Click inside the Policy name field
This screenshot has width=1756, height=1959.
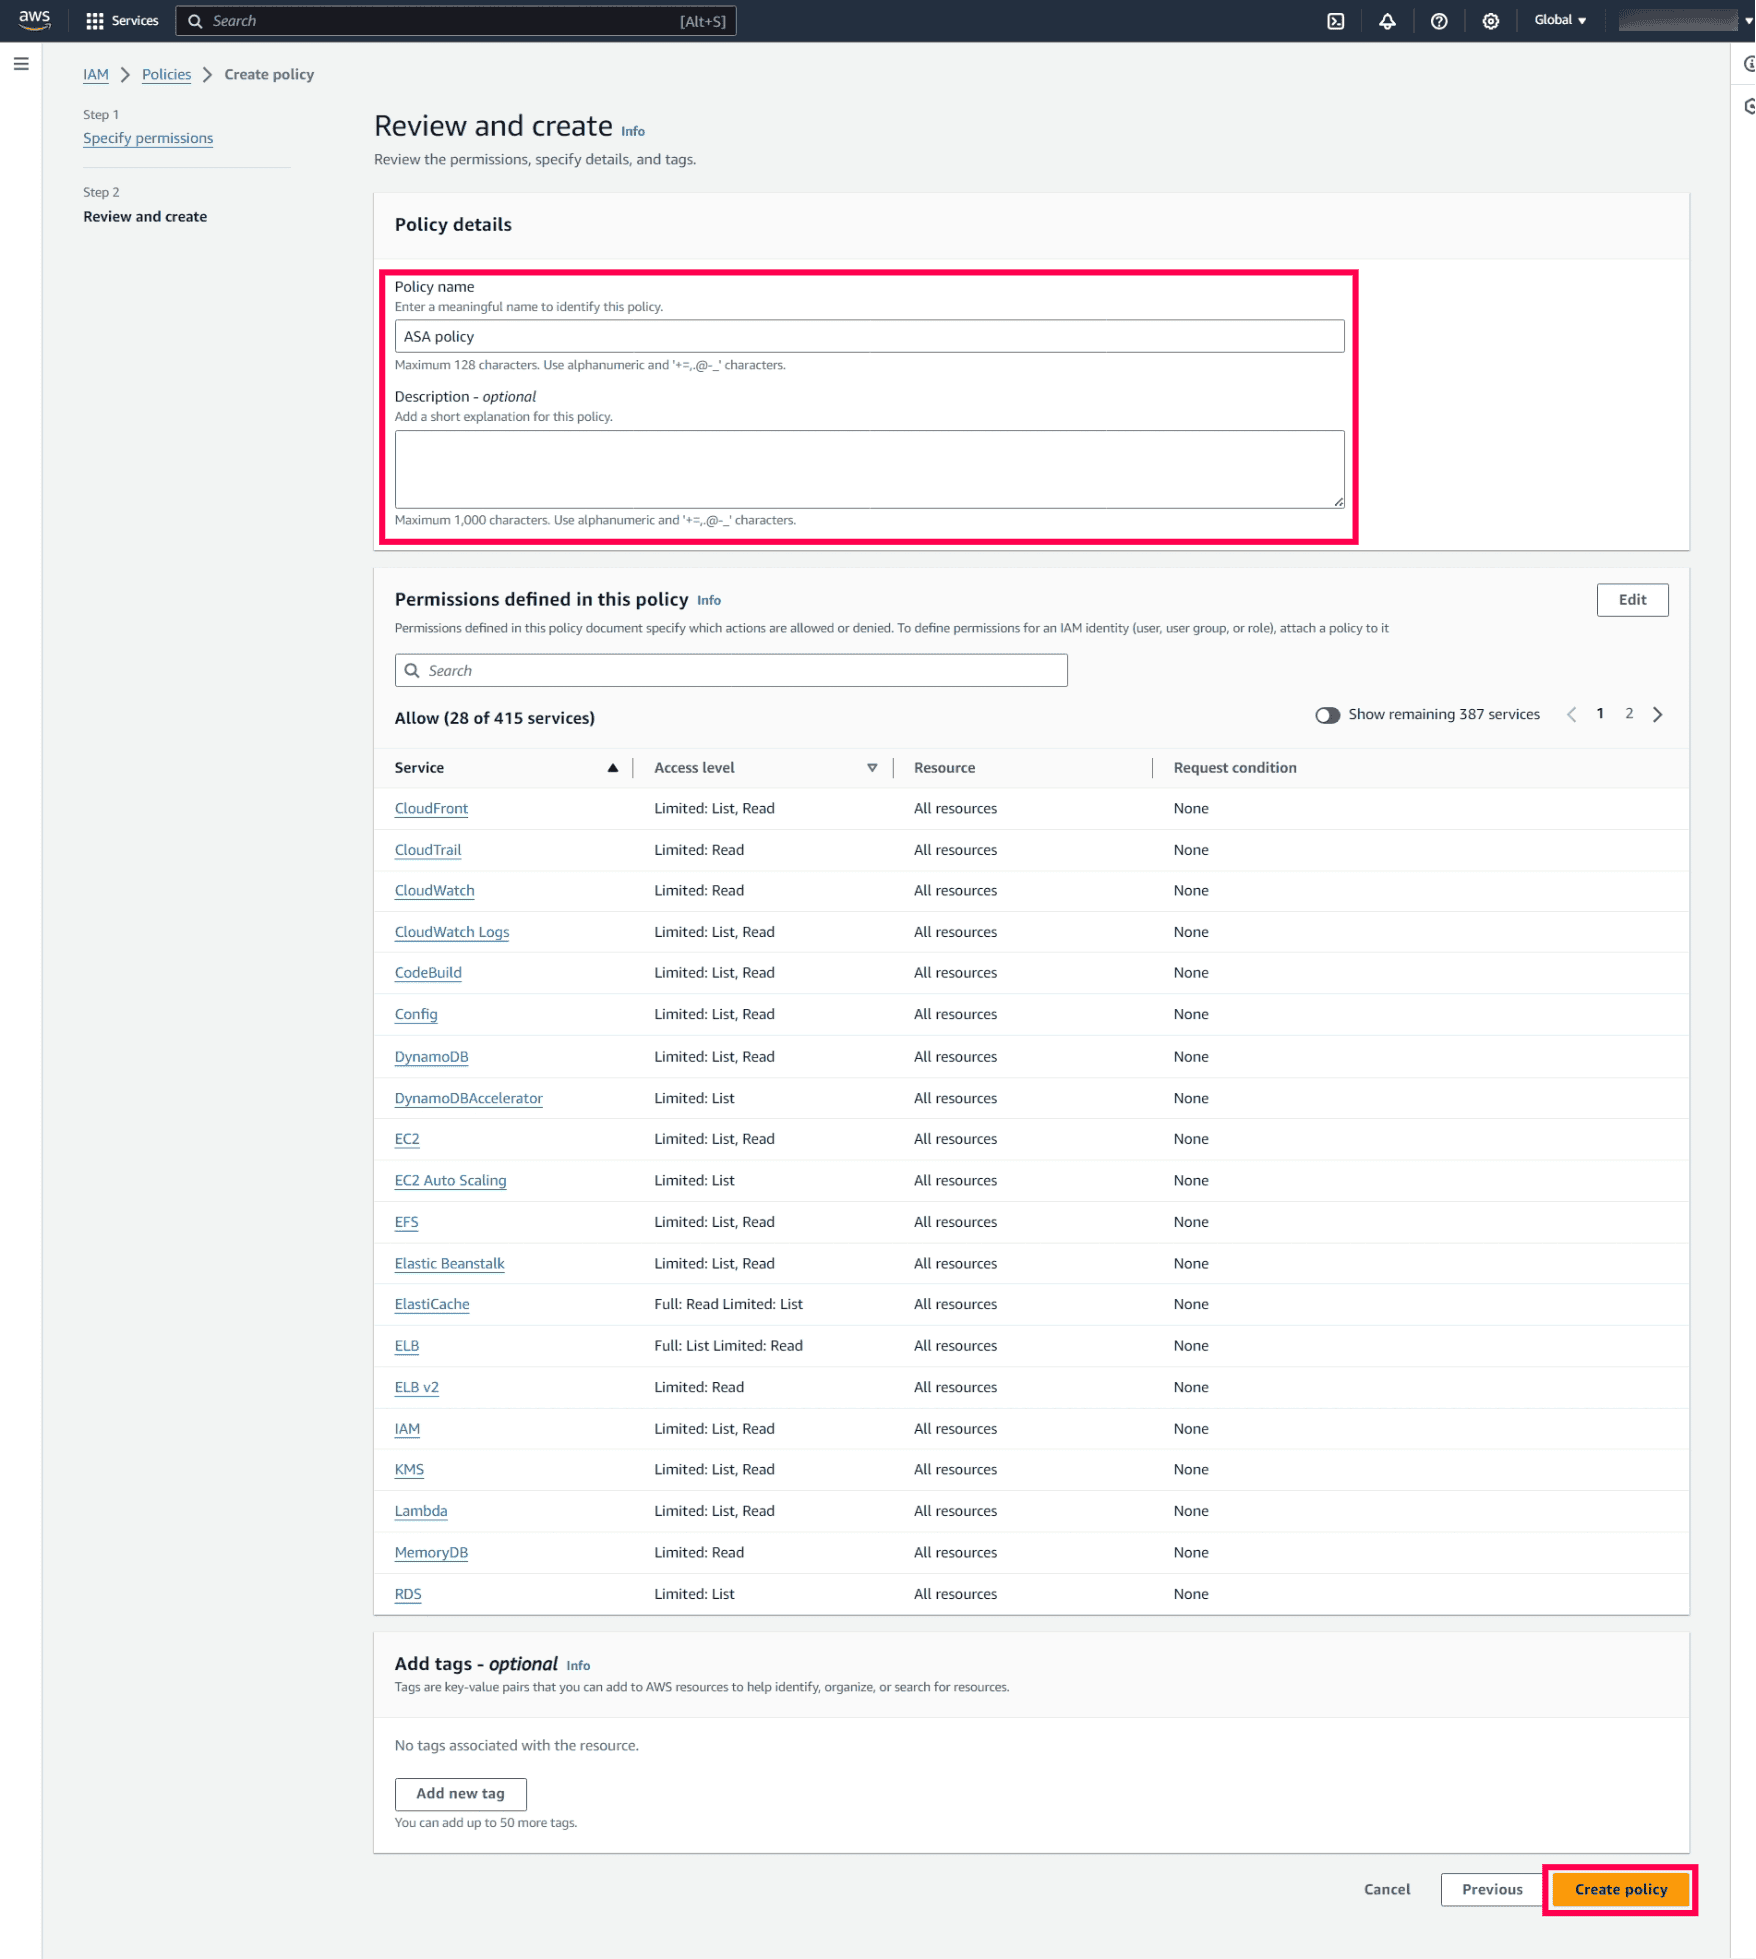point(869,336)
